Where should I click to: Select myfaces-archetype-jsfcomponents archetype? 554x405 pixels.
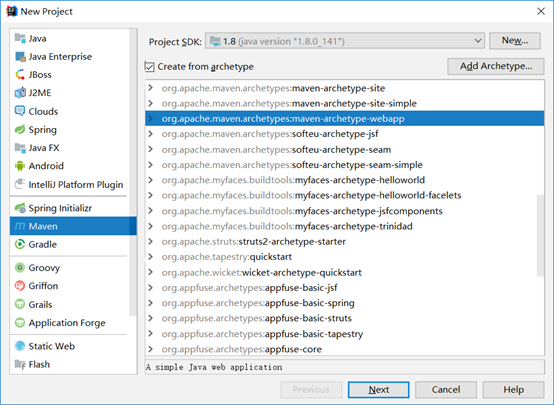(344, 211)
